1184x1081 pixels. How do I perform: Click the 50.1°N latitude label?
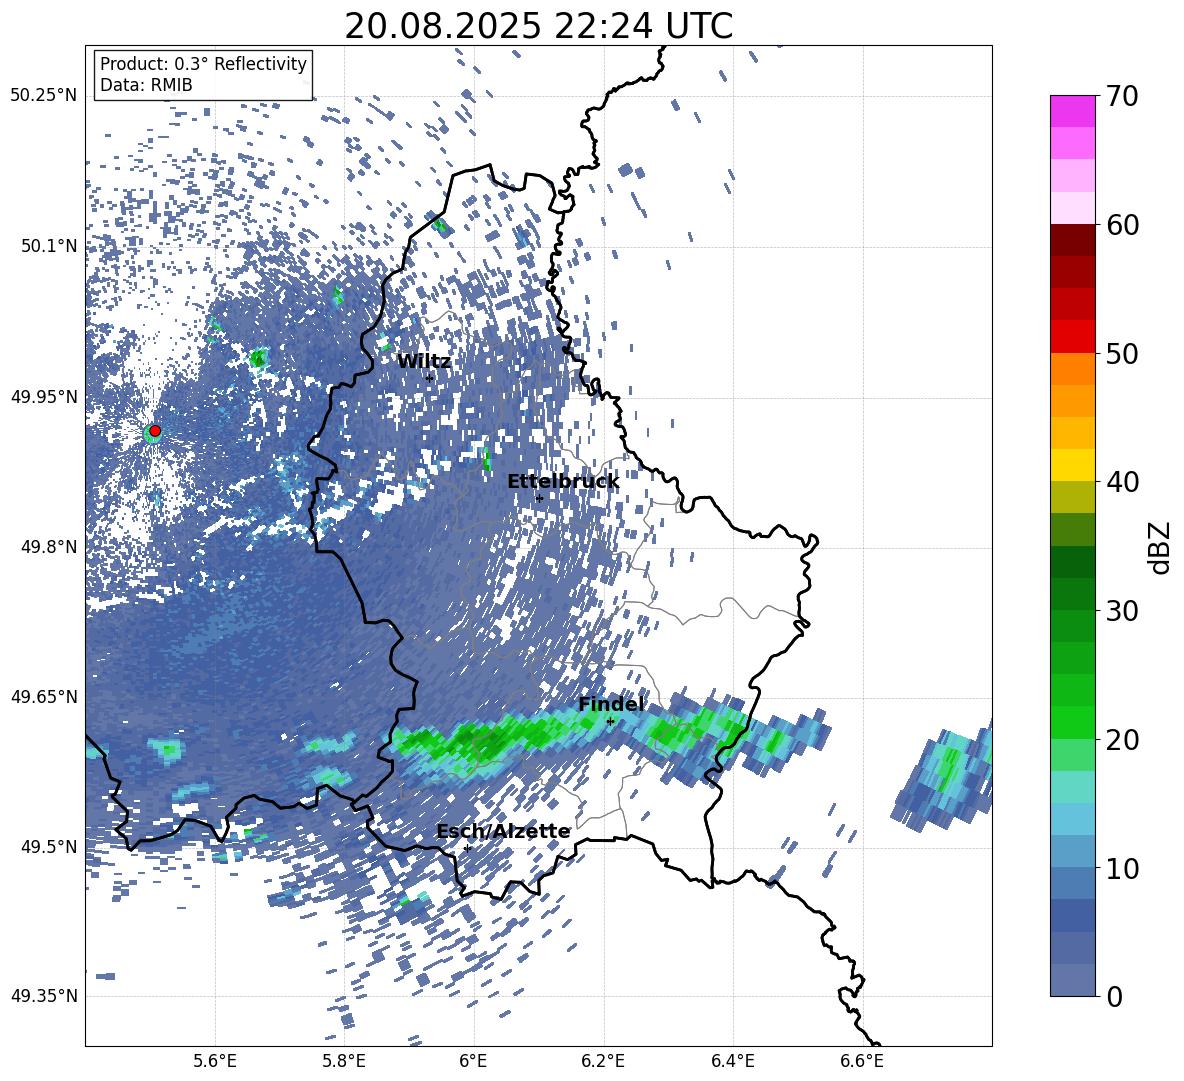coord(48,246)
